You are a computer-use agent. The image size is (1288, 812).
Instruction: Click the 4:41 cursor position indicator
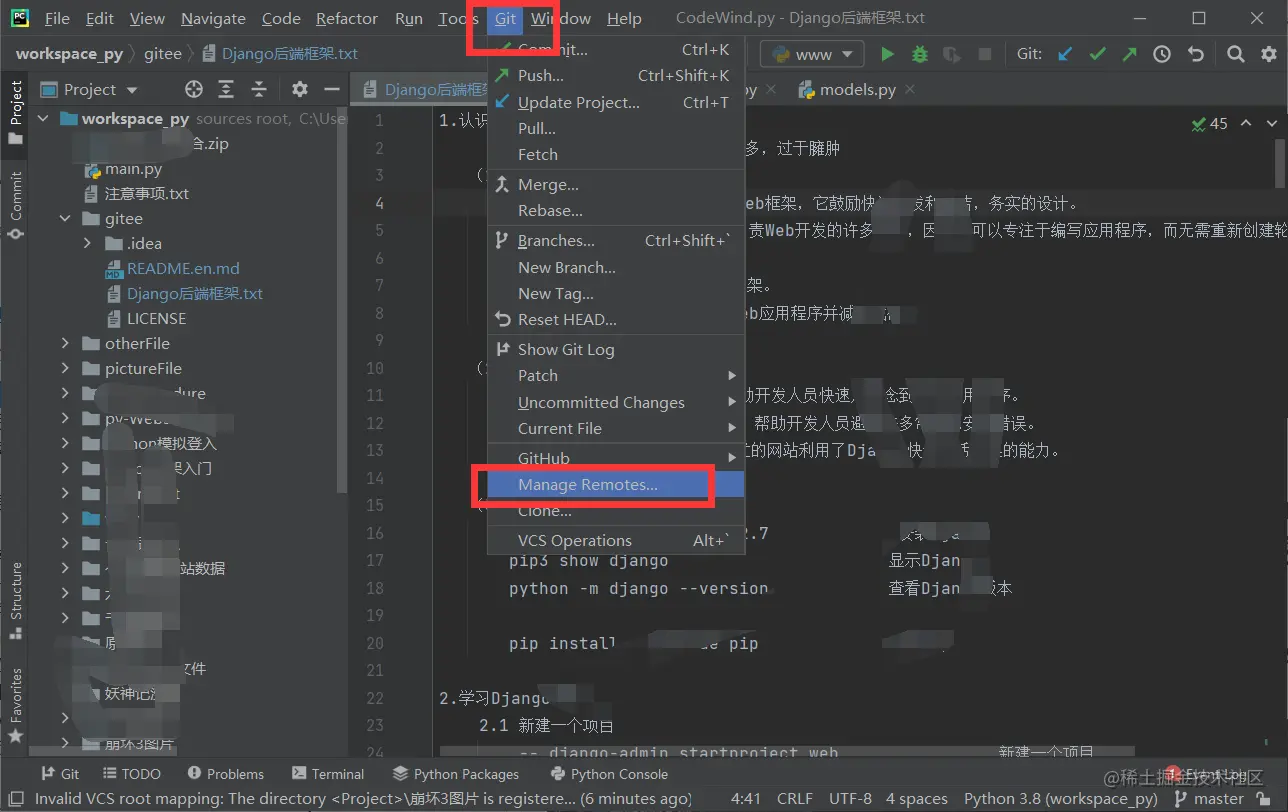point(746,799)
